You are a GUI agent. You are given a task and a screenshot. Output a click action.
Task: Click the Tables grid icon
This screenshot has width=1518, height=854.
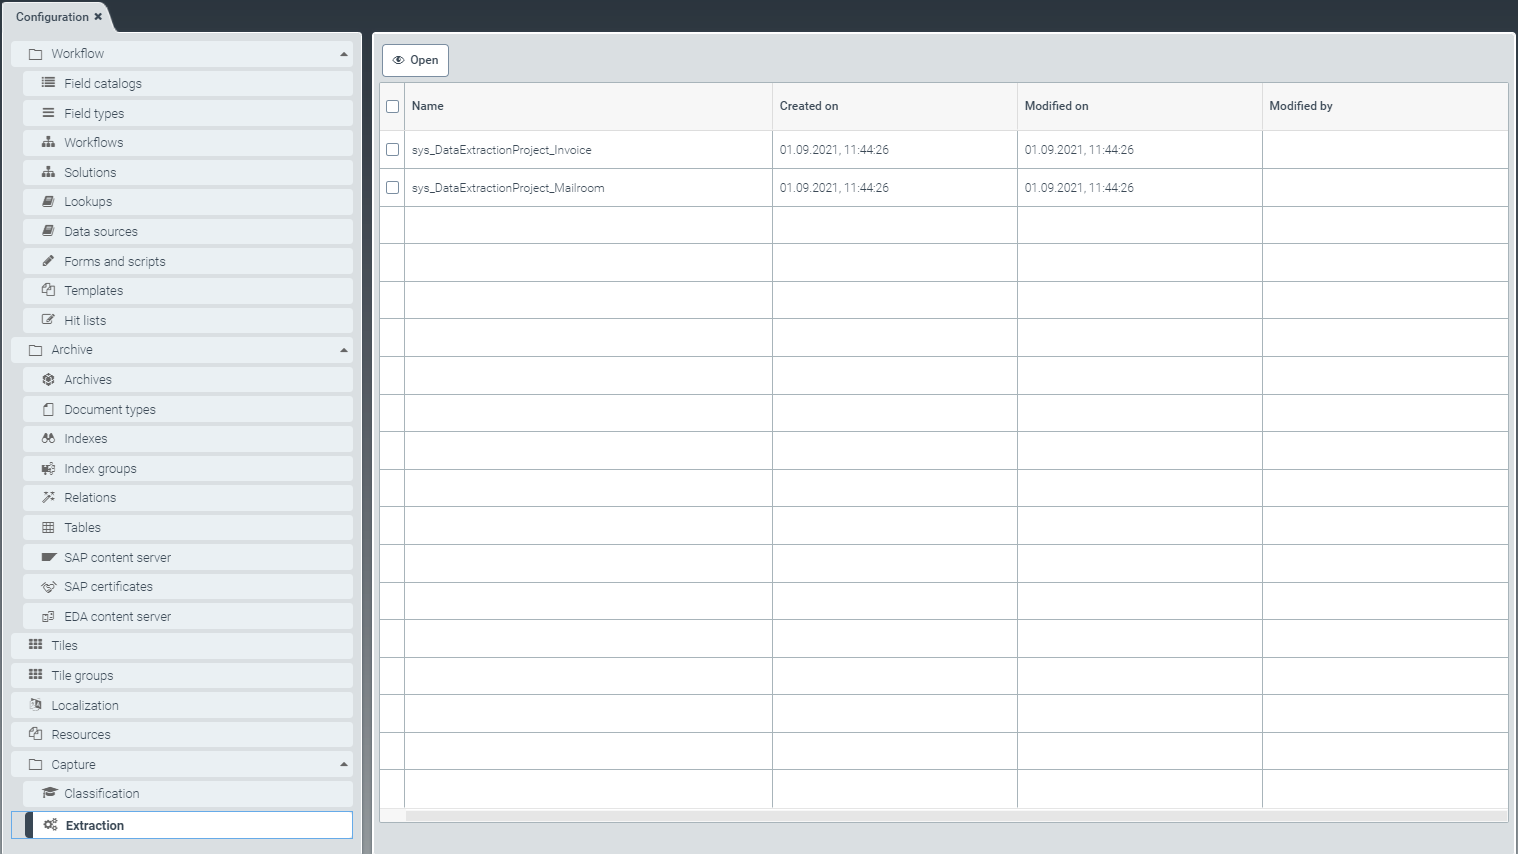[48, 528]
